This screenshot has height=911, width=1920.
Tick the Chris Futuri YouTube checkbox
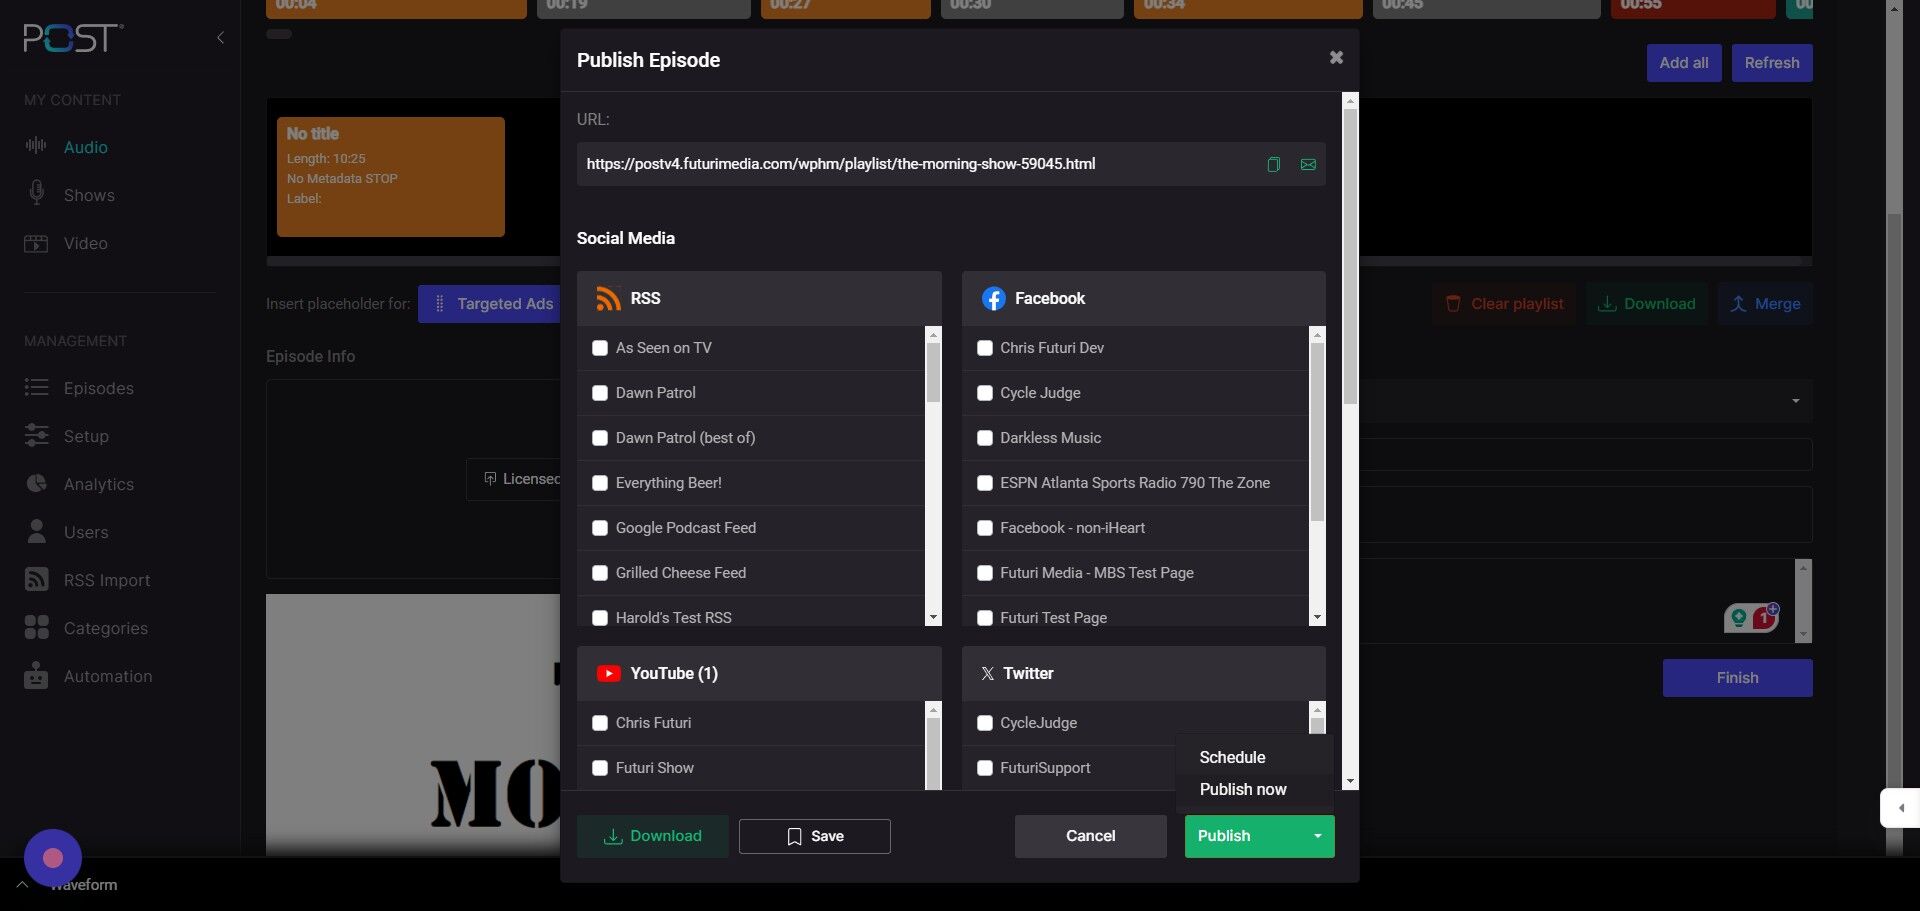[600, 723]
